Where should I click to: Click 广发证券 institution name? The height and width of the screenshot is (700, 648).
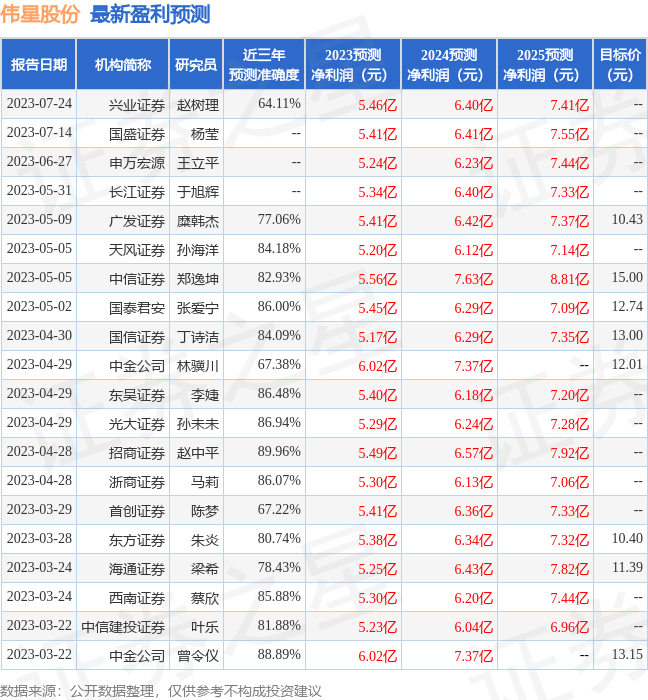[137, 221]
